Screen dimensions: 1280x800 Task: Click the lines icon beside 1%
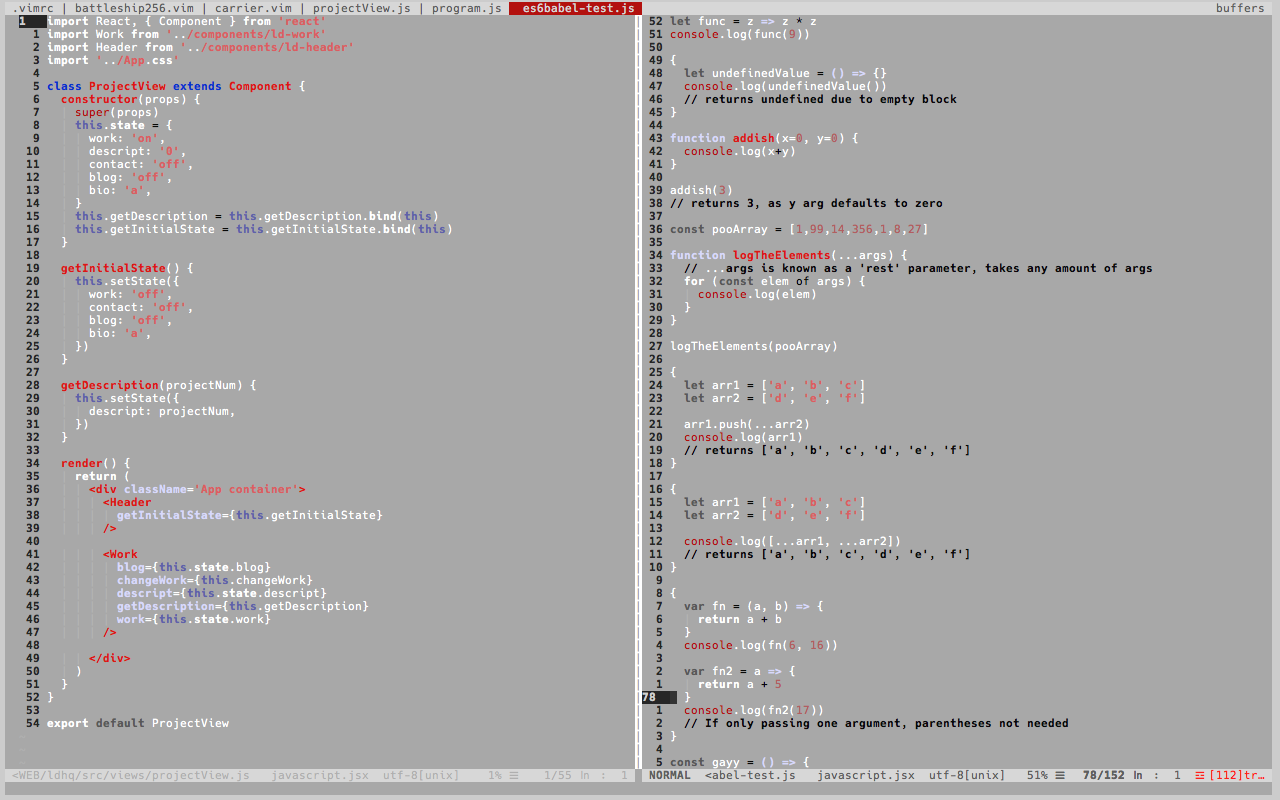tap(514, 775)
